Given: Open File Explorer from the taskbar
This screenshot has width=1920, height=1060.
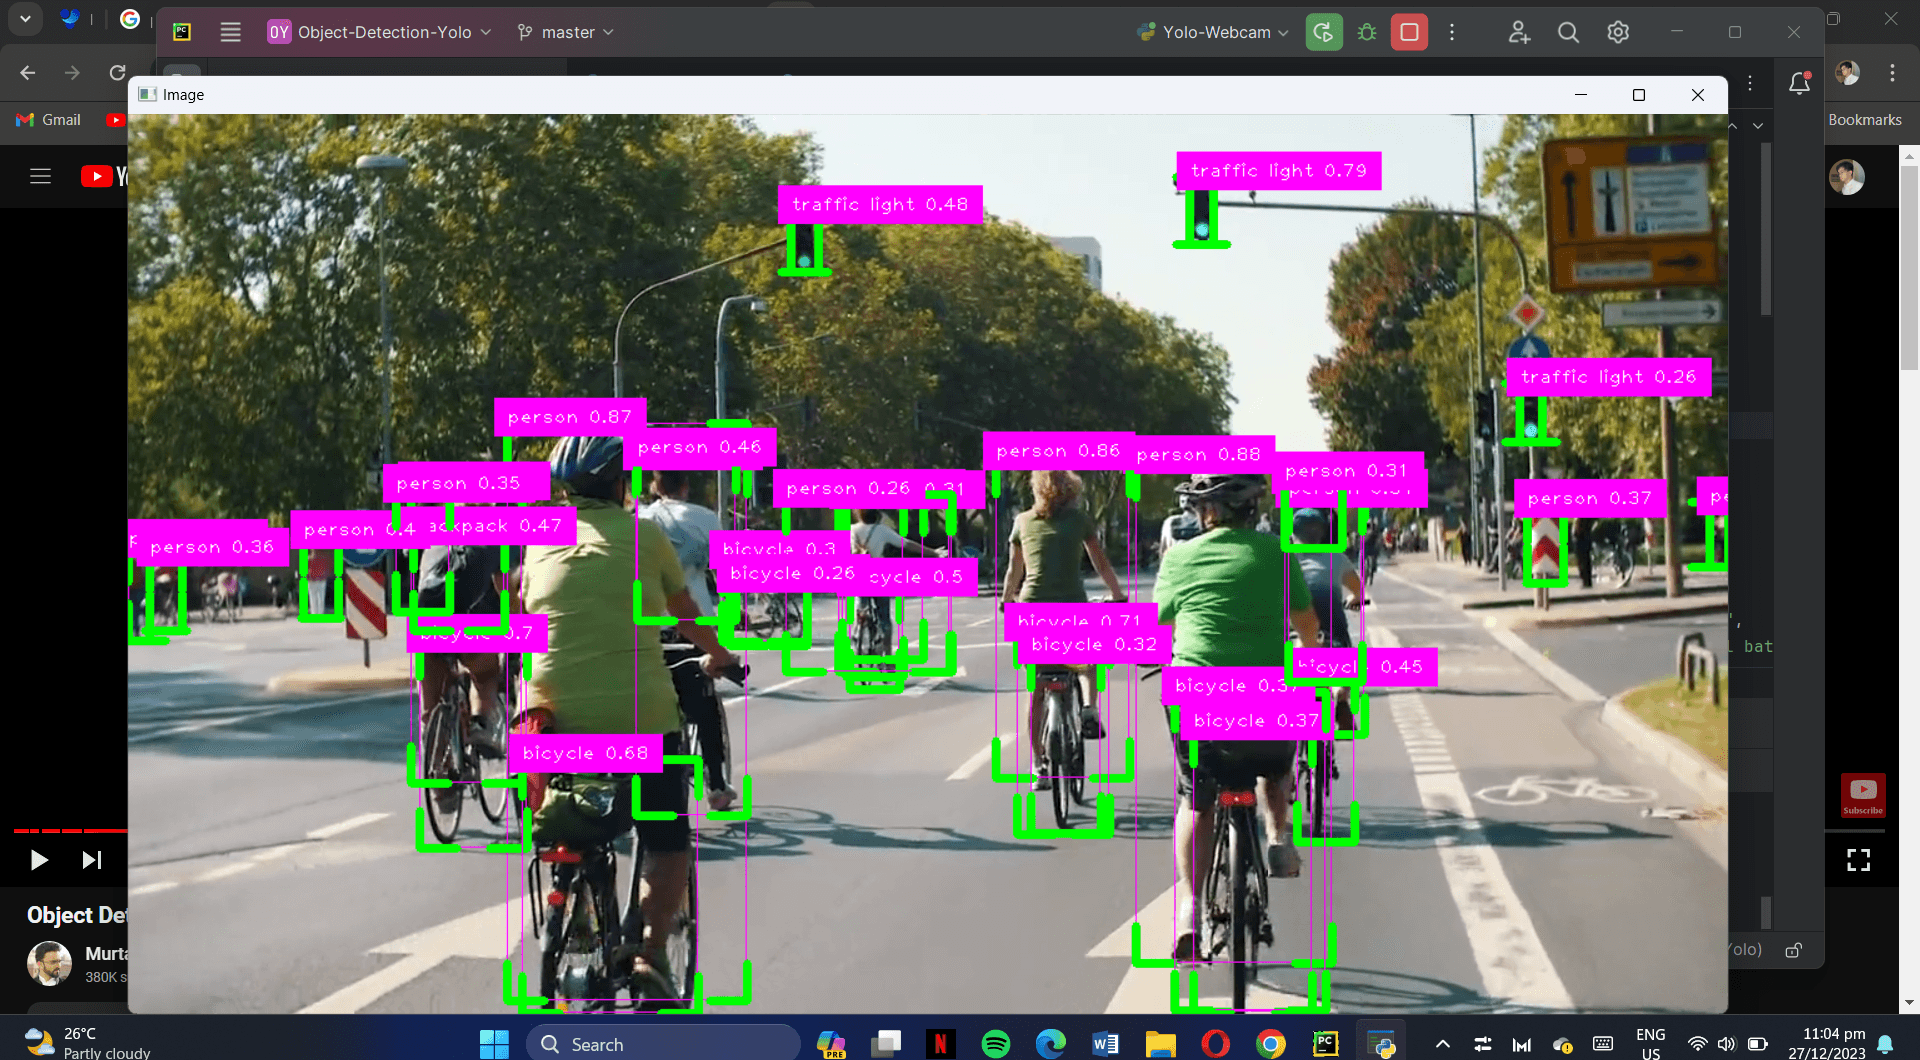Looking at the screenshot, I should [1160, 1044].
